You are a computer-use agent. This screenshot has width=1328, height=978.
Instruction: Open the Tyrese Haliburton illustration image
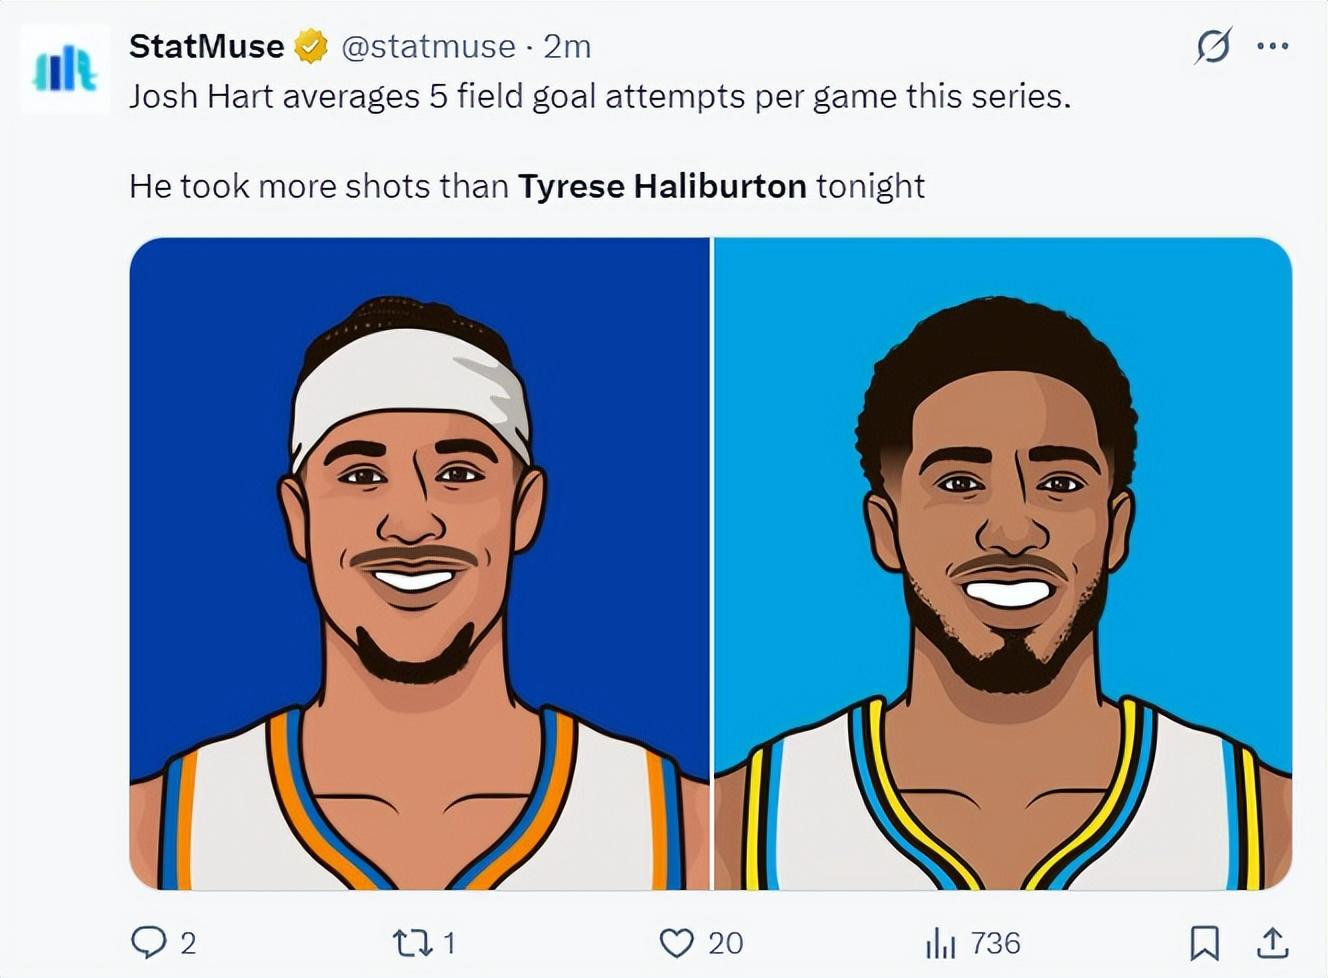point(1002,563)
